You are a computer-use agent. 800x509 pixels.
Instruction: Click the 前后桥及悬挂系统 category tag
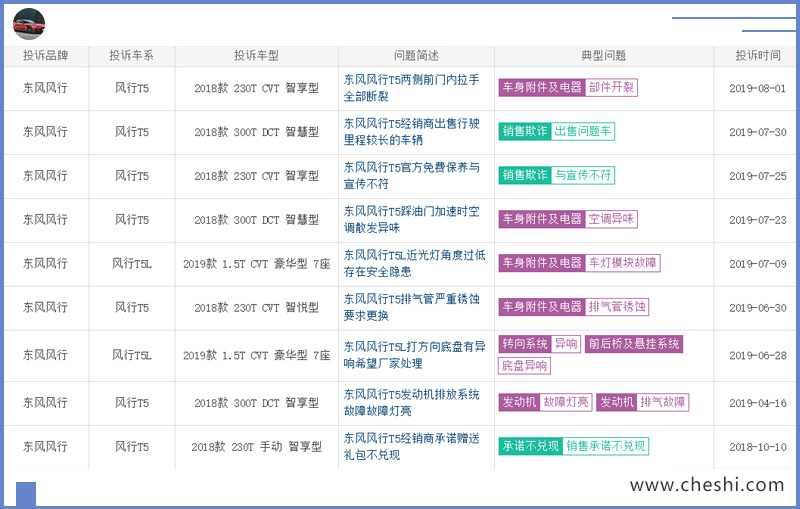(x=634, y=344)
